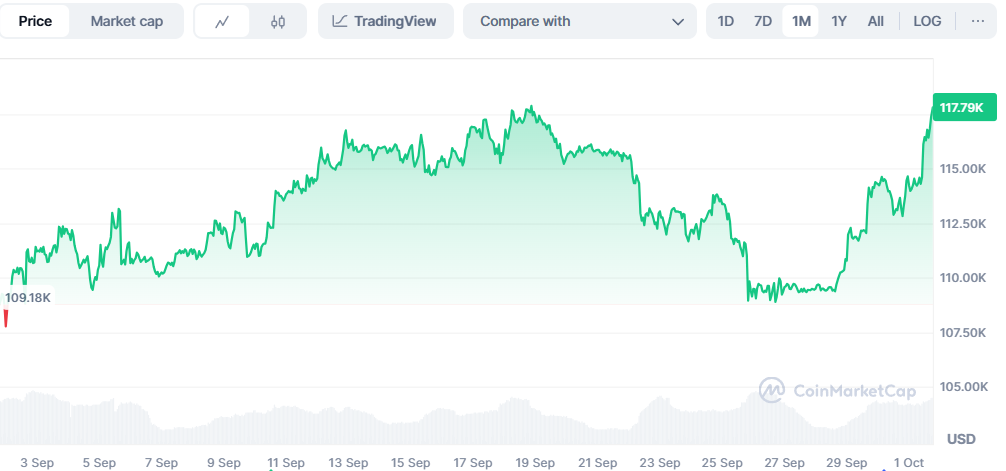Viewport: 1006px width, 471px height.
Task: Open the TradingView chart icon
Action: pyautogui.click(x=340, y=21)
